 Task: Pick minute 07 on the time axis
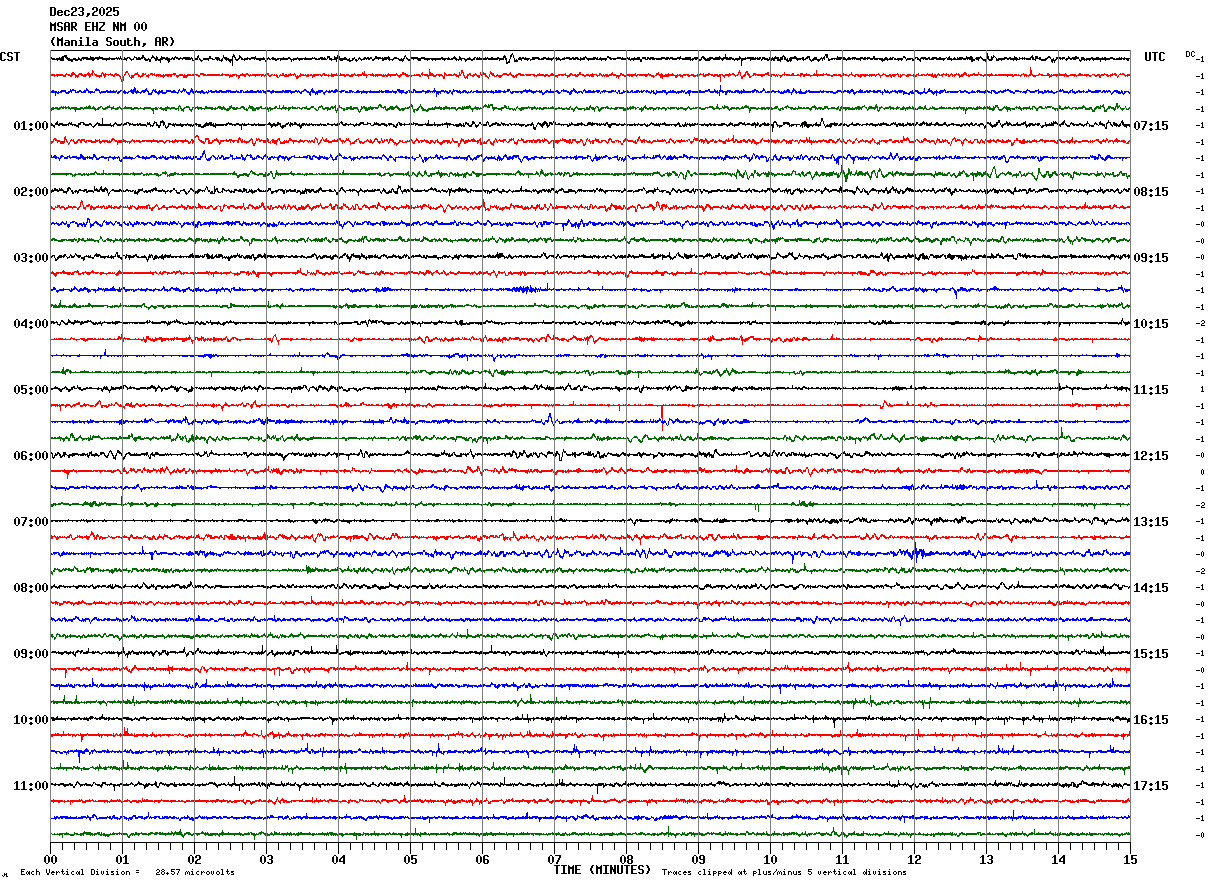click(x=554, y=859)
